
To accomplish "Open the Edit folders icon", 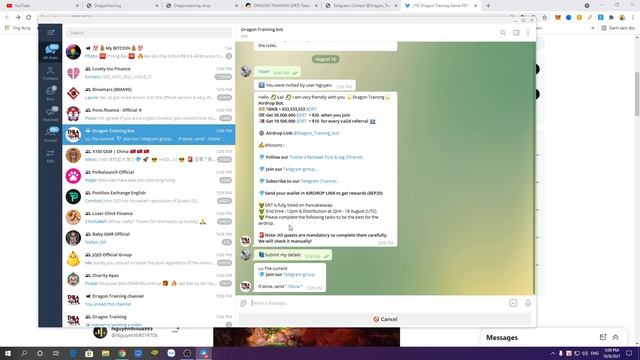I will pyautogui.click(x=50, y=156).
